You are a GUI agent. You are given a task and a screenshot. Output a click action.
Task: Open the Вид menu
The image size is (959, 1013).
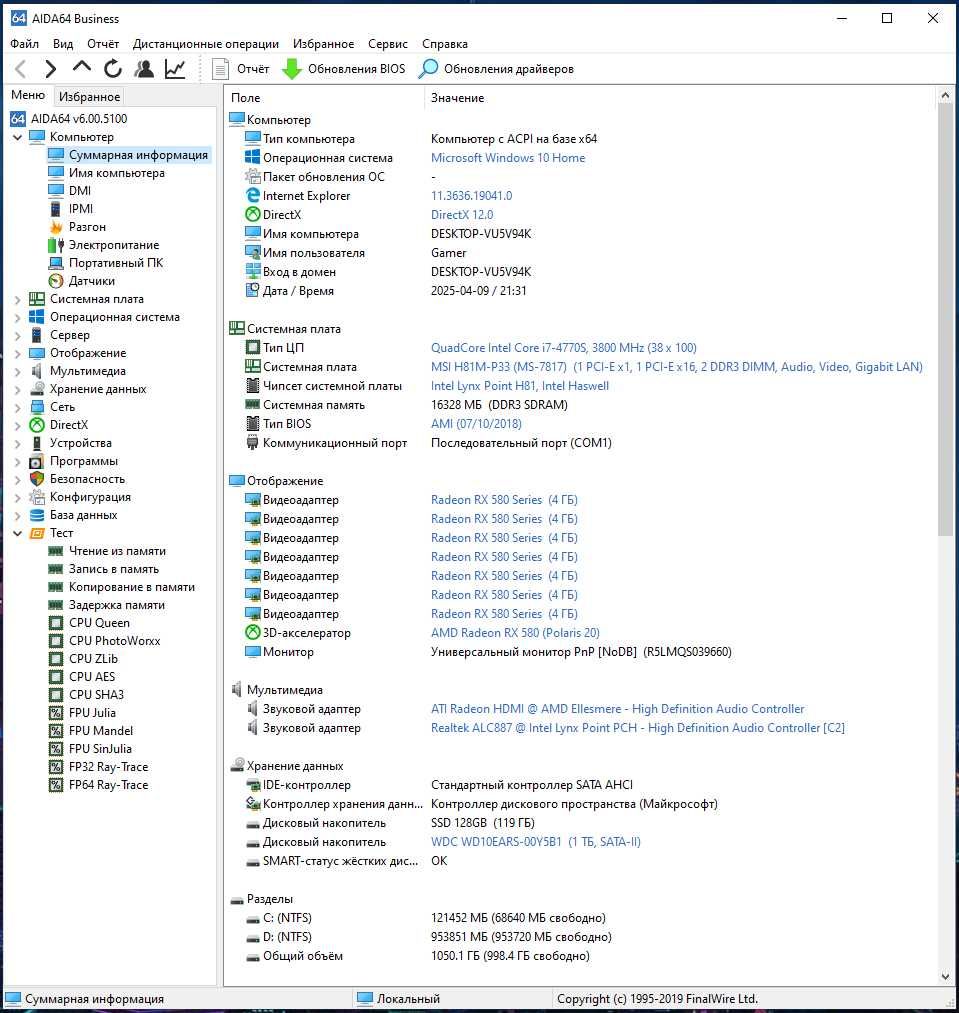[x=63, y=44]
